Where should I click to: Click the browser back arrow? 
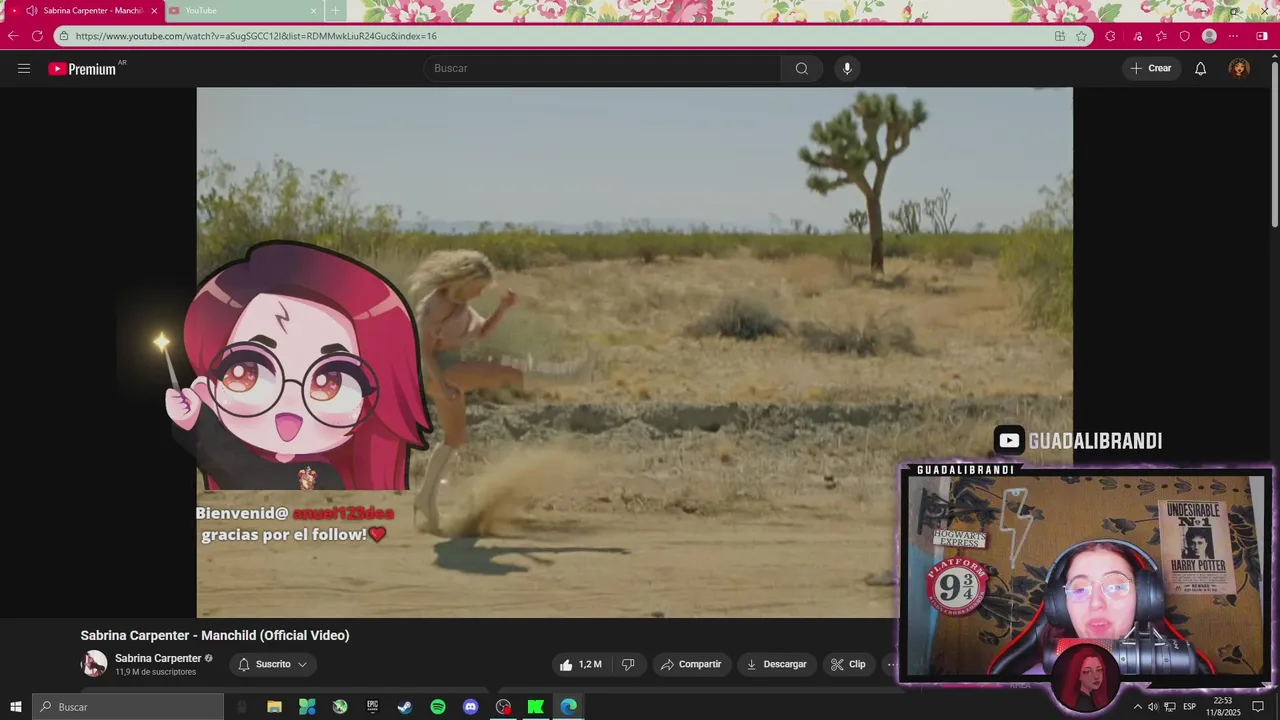coord(13,36)
